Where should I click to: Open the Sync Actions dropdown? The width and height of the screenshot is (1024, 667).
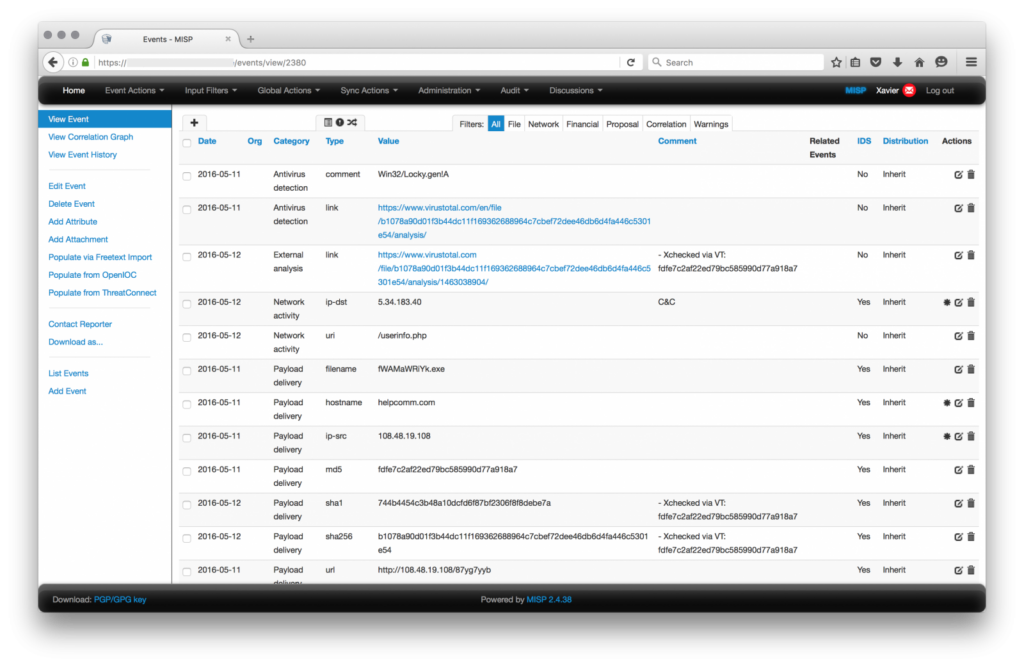tap(368, 90)
